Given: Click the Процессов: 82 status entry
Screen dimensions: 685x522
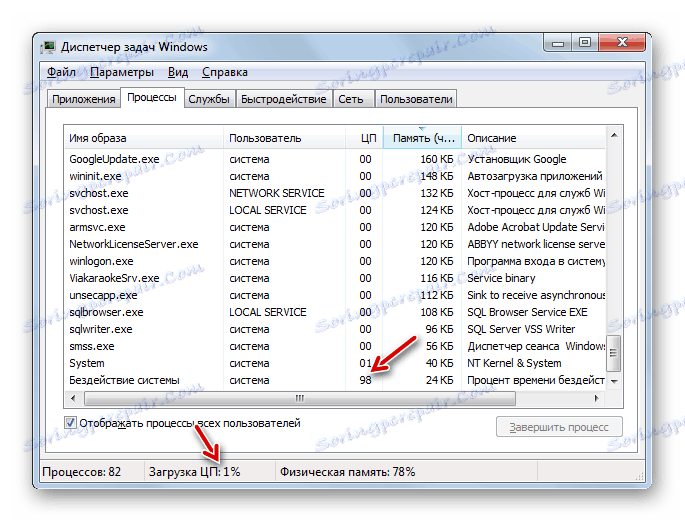Looking at the screenshot, I should pos(82,472).
